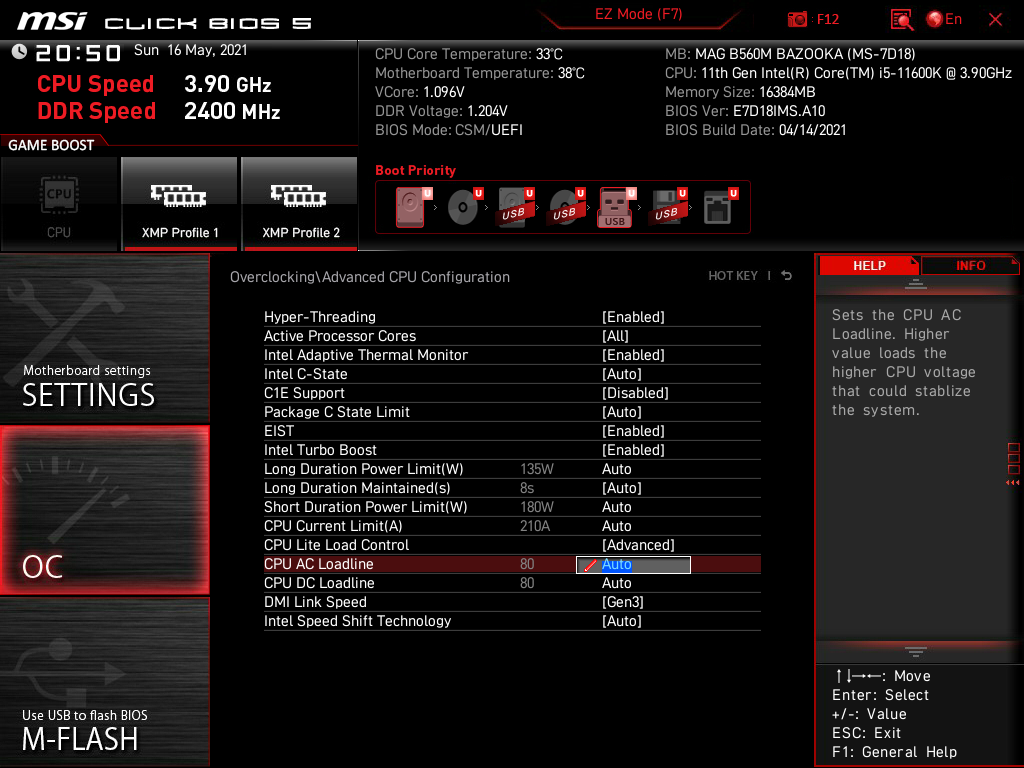Open M-FLASH to flash BIOS
Screen dimensions: 1024x768
point(104,682)
